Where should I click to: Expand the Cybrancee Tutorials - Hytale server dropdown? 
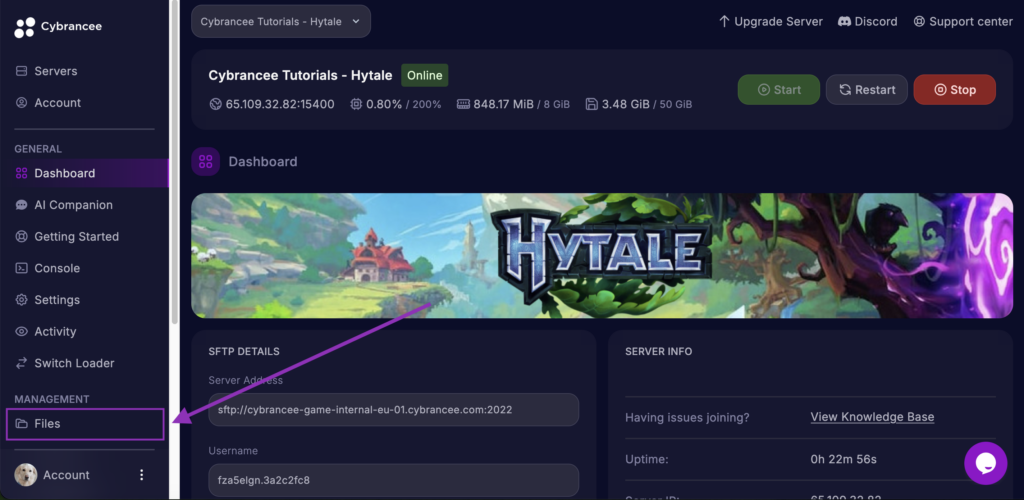pos(281,22)
